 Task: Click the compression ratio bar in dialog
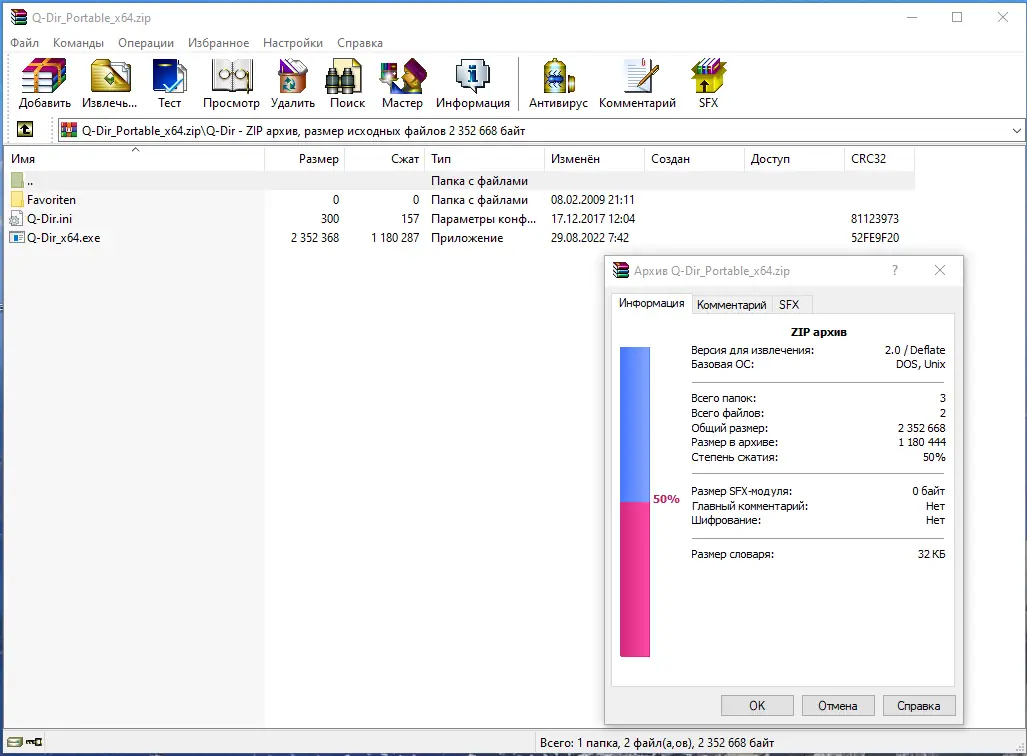point(635,501)
